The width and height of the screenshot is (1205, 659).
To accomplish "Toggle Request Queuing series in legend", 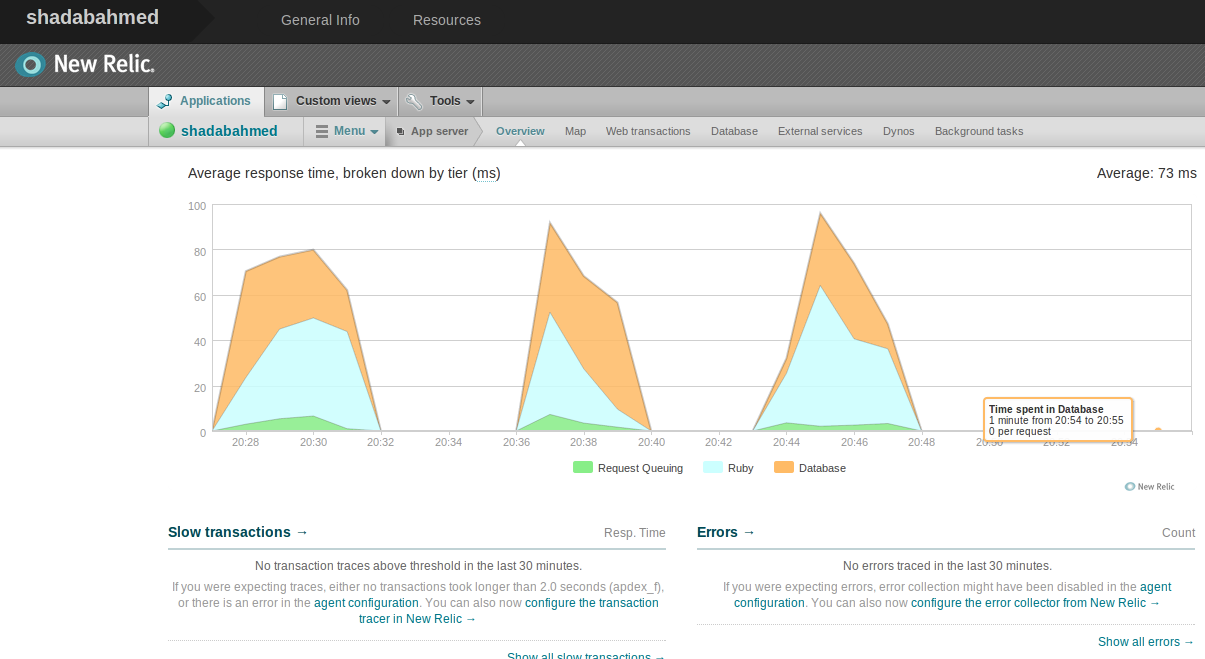I will tap(583, 468).
